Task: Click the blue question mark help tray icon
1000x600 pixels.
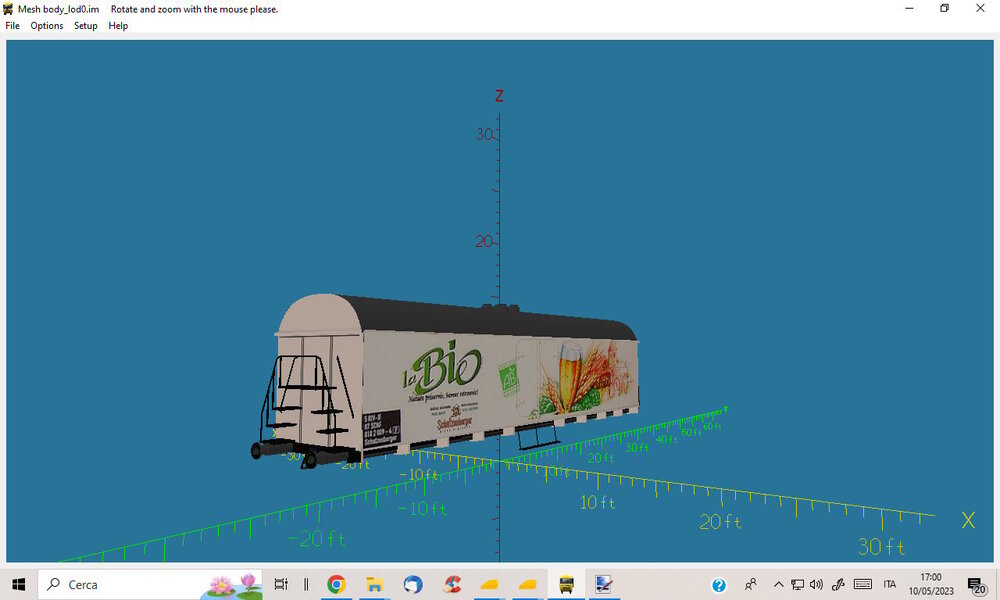Action: pyautogui.click(x=719, y=585)
